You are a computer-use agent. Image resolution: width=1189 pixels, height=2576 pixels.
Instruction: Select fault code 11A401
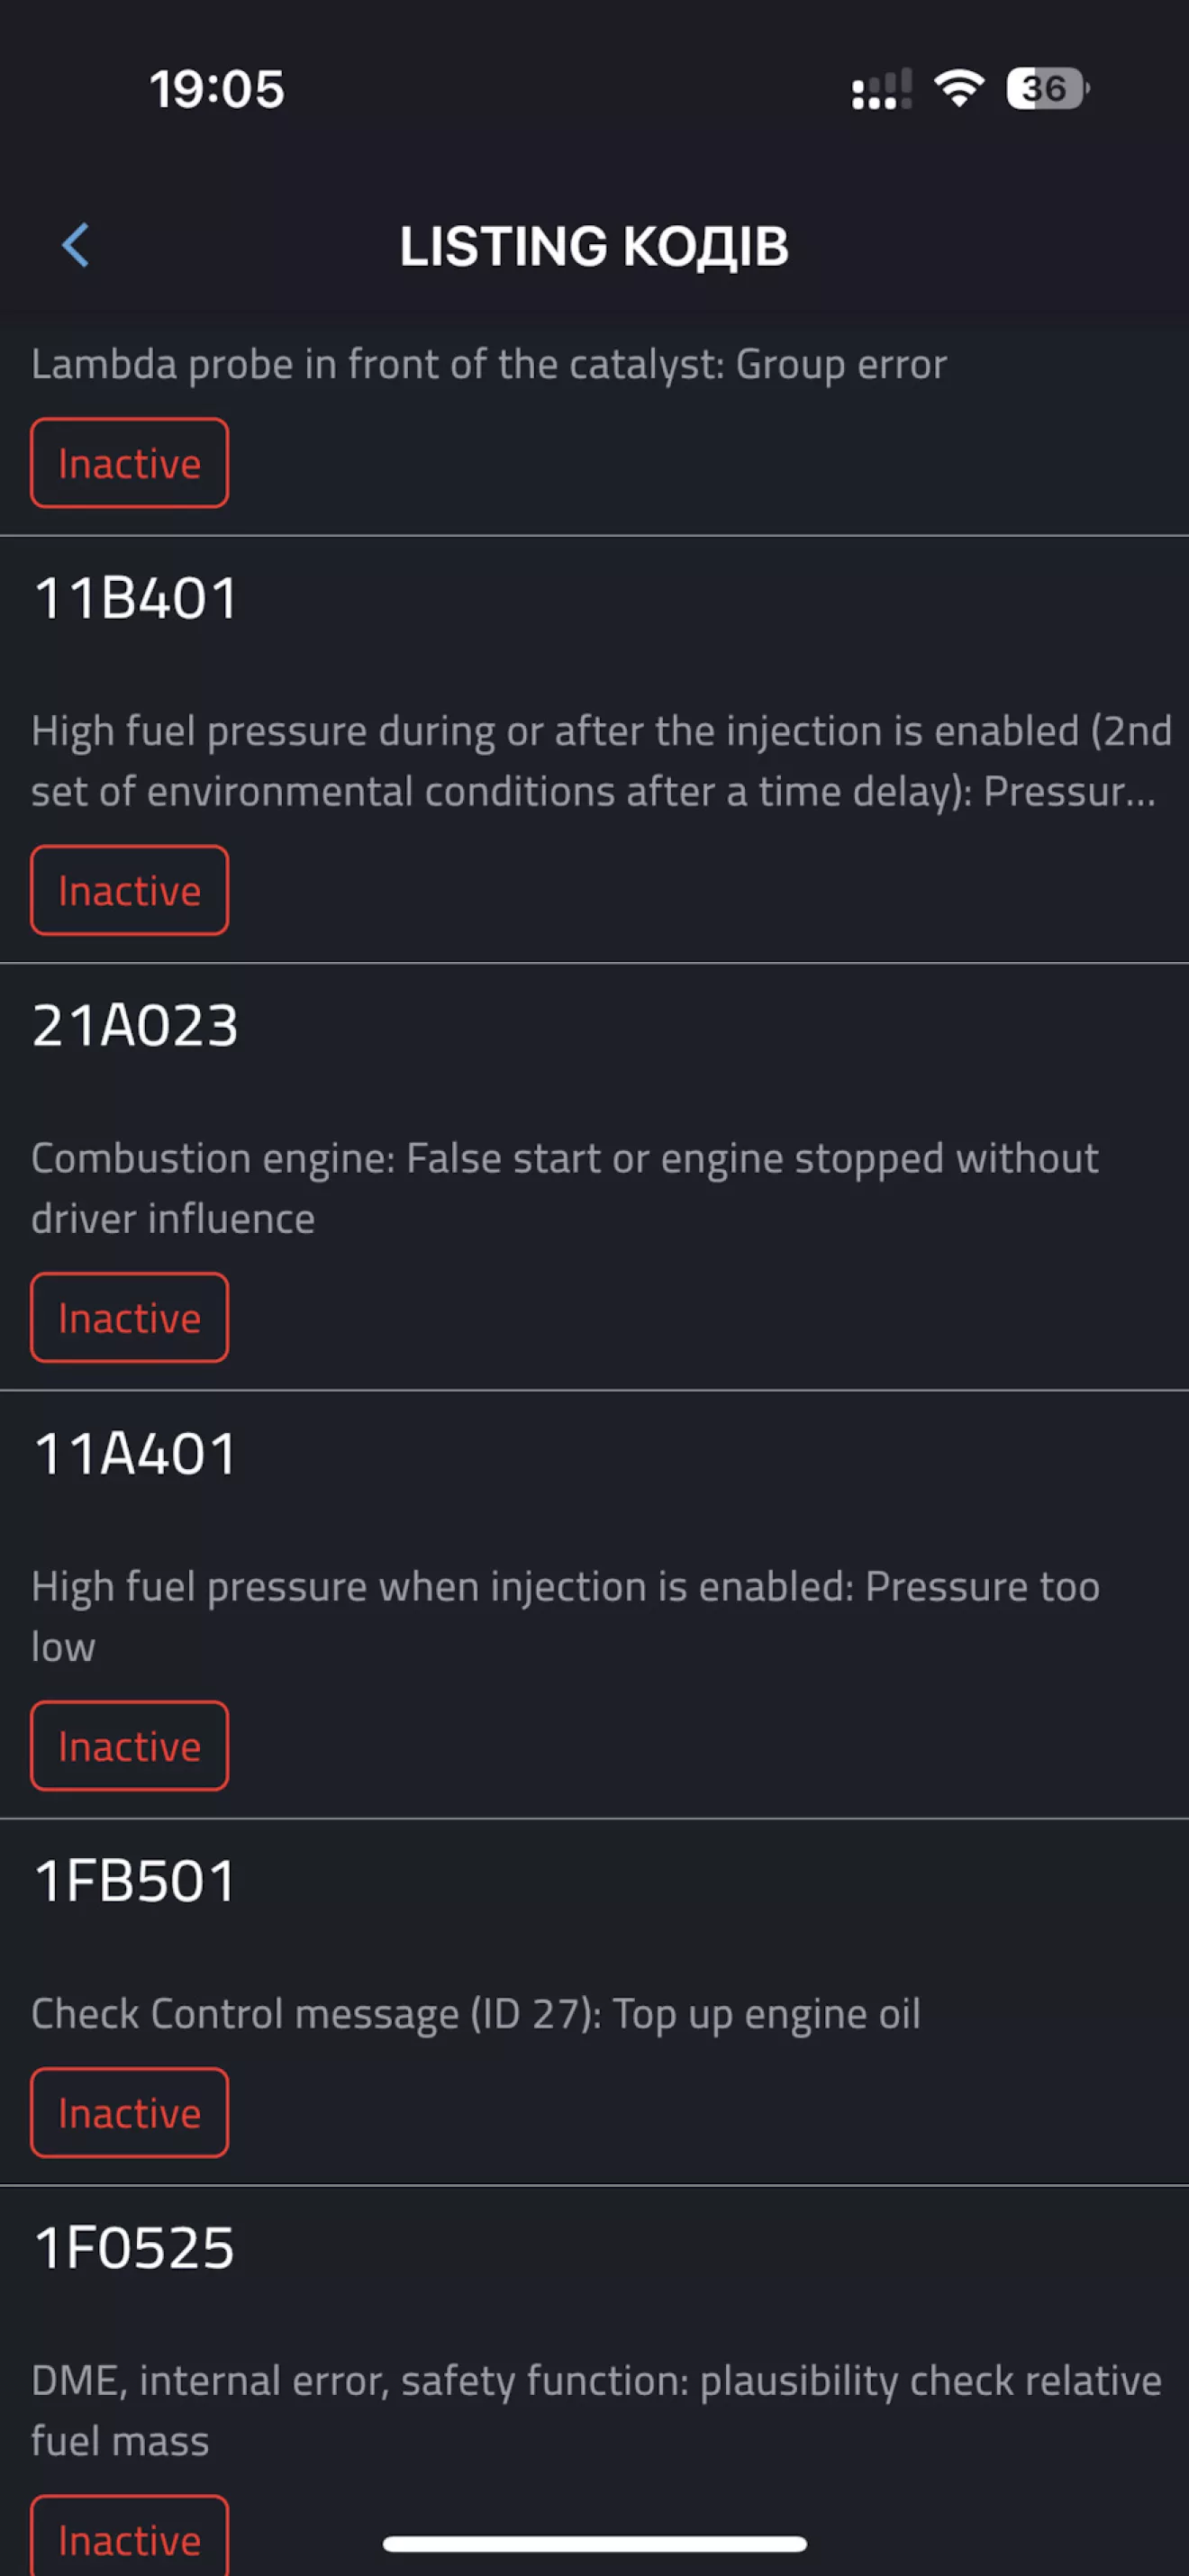click(594, 1605)
